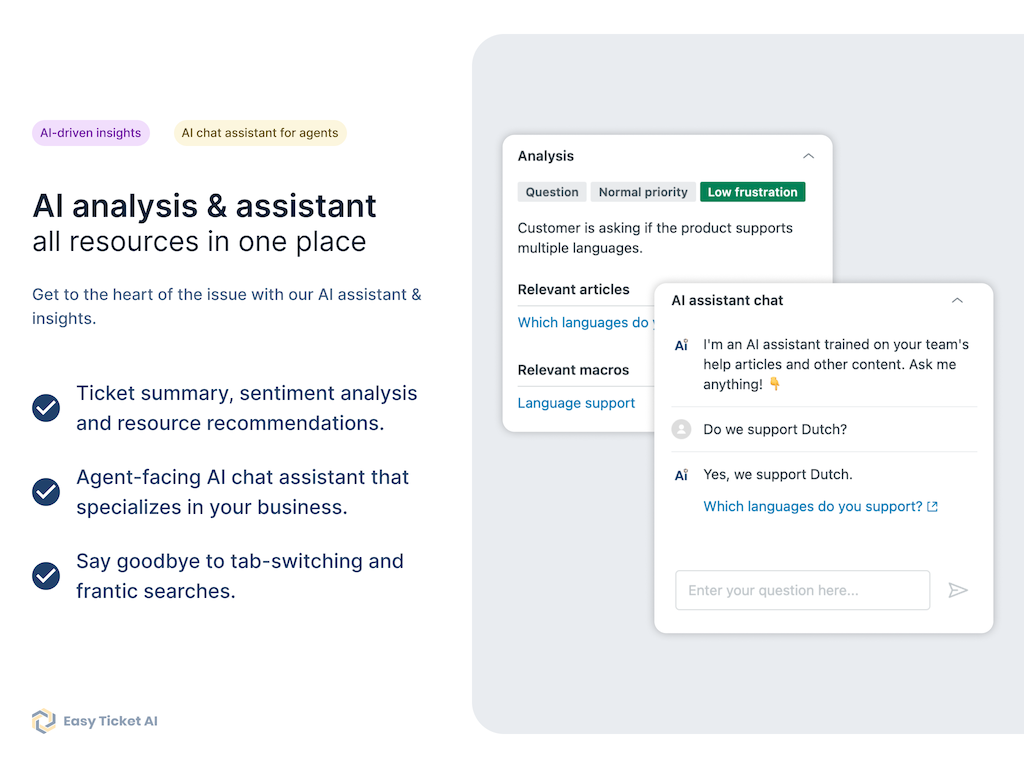The width and height of the screenshot is (1024, 768).
Task: Click the checkmark icon beside 'Ticket summary' bullet
Action: tap(46, 408)
